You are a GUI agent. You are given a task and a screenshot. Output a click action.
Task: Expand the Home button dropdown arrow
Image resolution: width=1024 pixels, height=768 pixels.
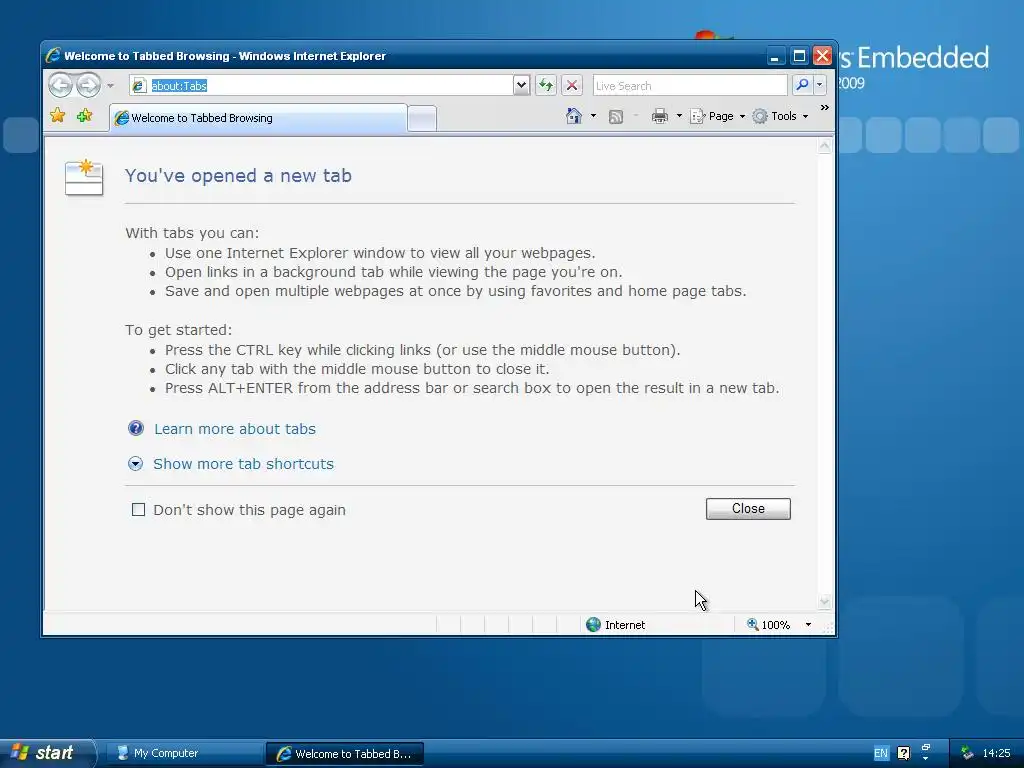[x=593, y=116]
